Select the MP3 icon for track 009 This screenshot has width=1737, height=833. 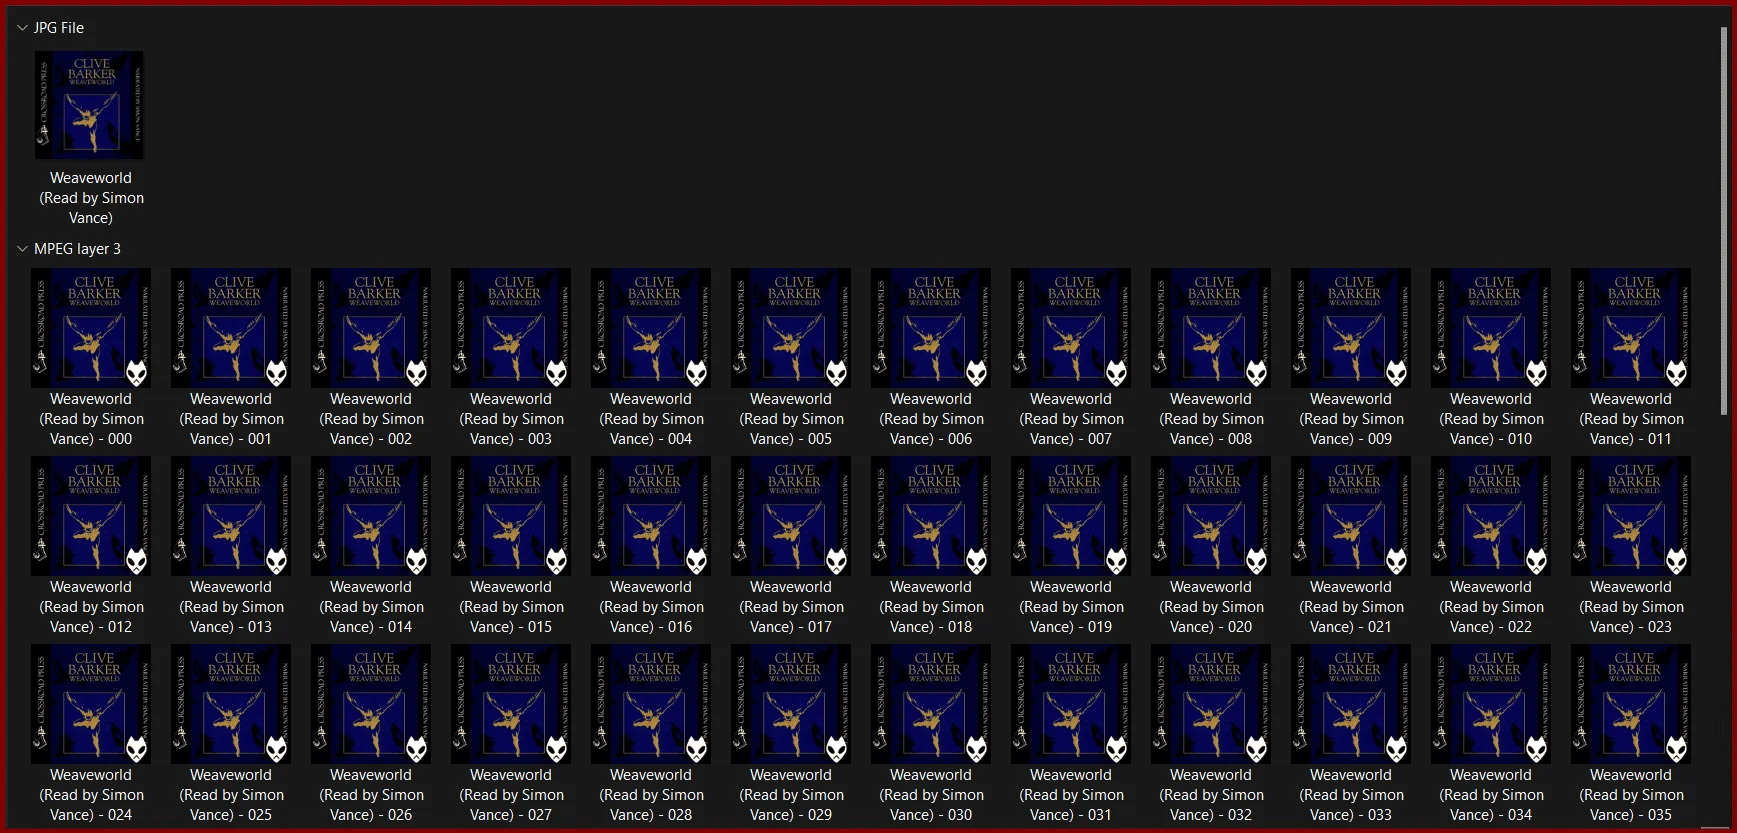(x=1351, y=328)
